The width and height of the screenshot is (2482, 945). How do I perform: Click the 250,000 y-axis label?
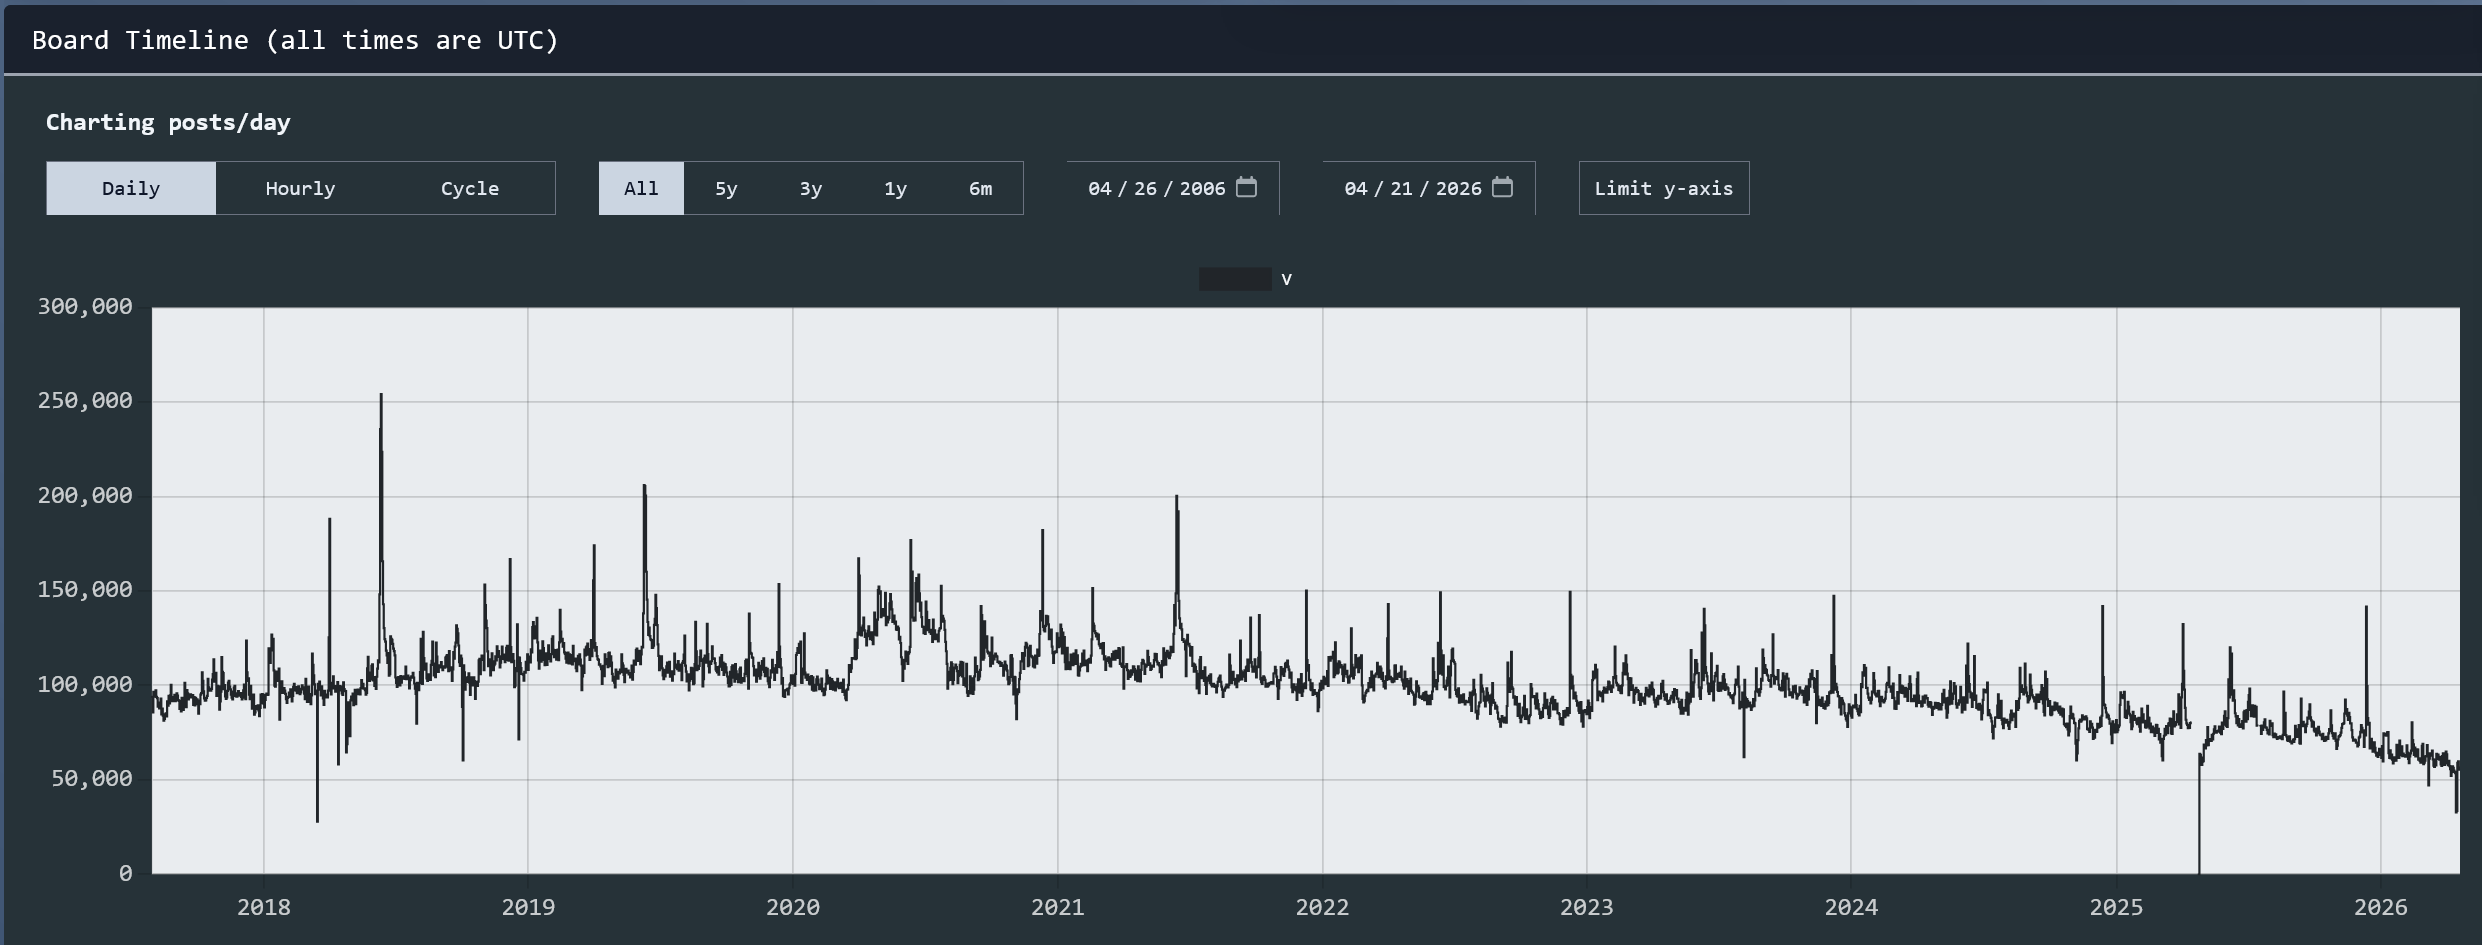coord(85,401)
